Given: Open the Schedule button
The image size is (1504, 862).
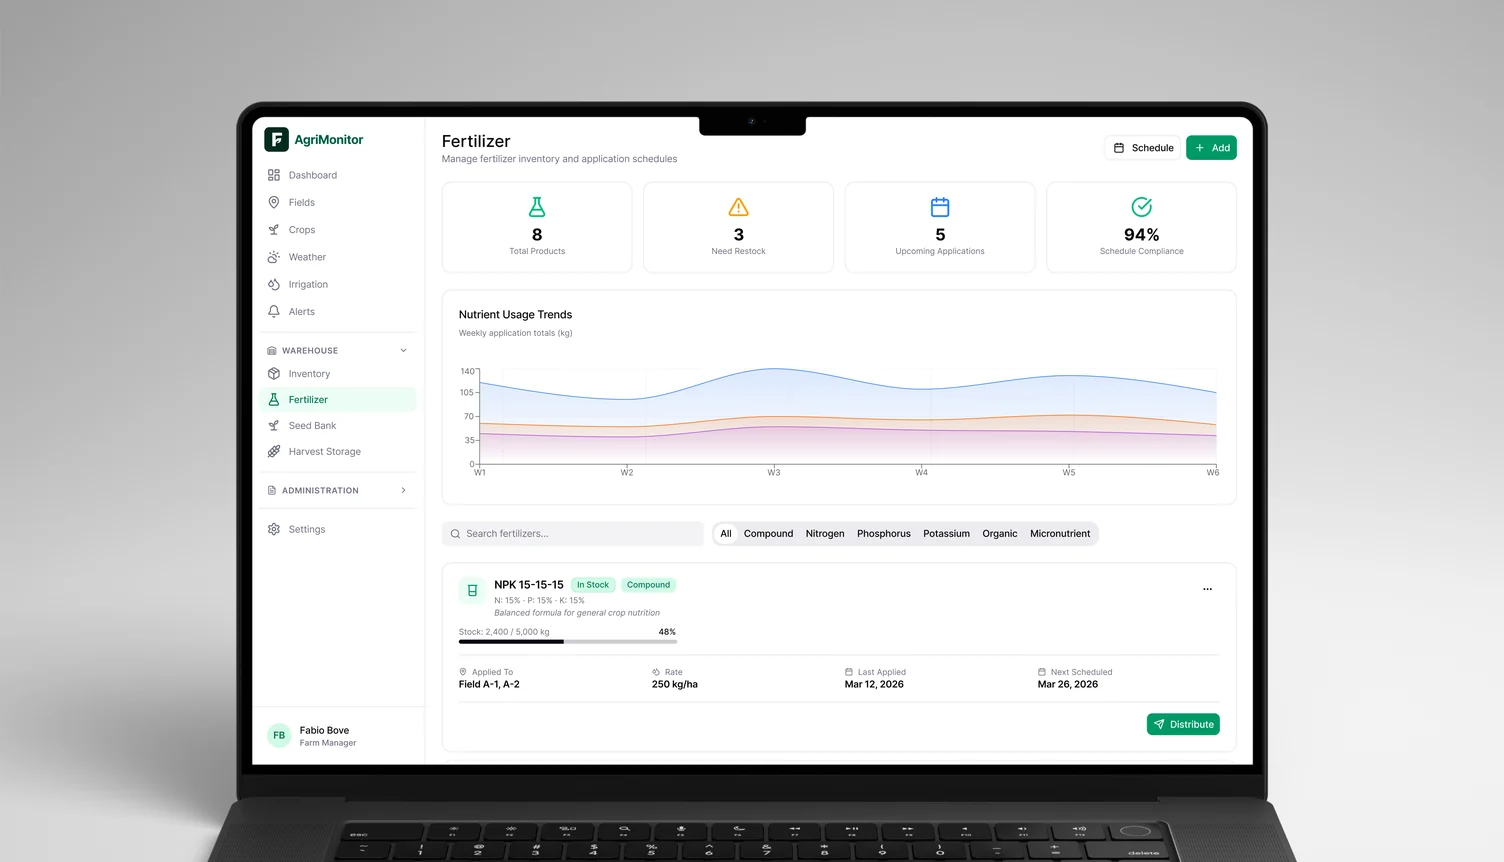Looking at the screenshot, I should point(1143,148).
